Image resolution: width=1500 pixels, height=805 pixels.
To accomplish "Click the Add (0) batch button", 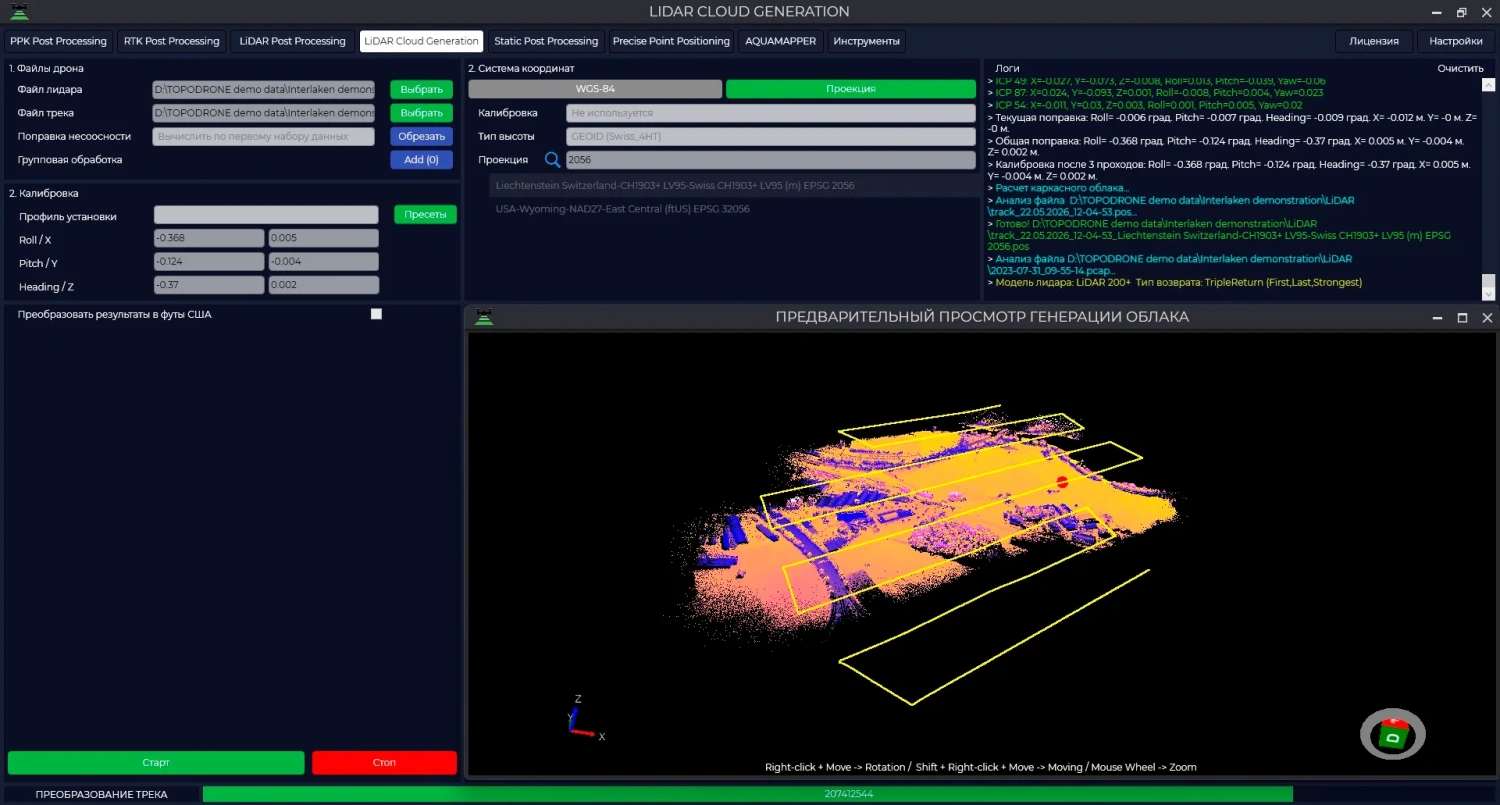I will click(421, 160).
